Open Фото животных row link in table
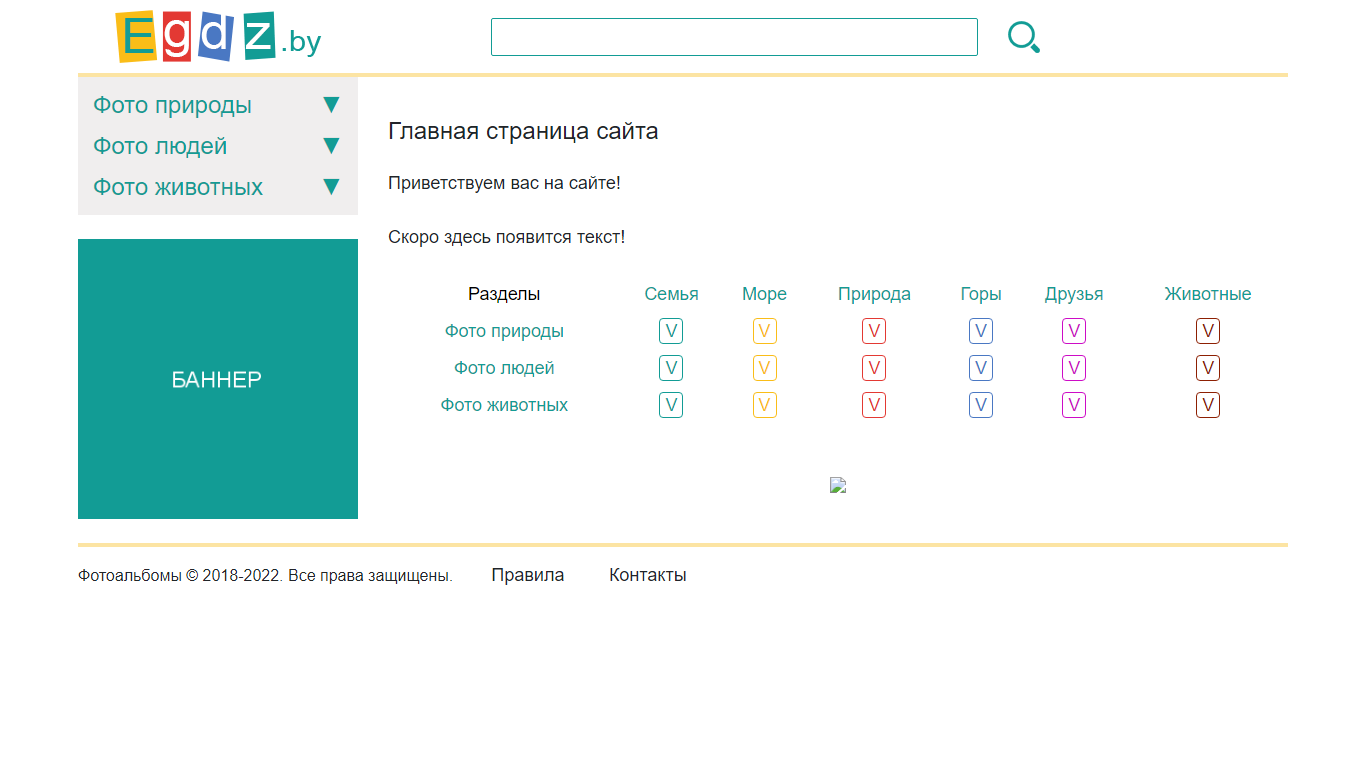This screenshot has height=768, width=1366. (x=504, y=405)
